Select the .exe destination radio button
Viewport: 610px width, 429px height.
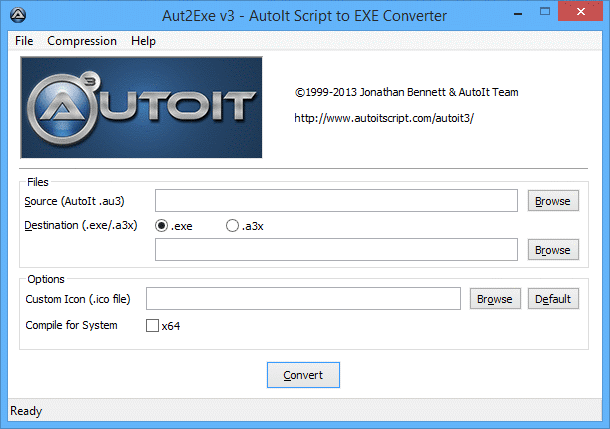161,226
